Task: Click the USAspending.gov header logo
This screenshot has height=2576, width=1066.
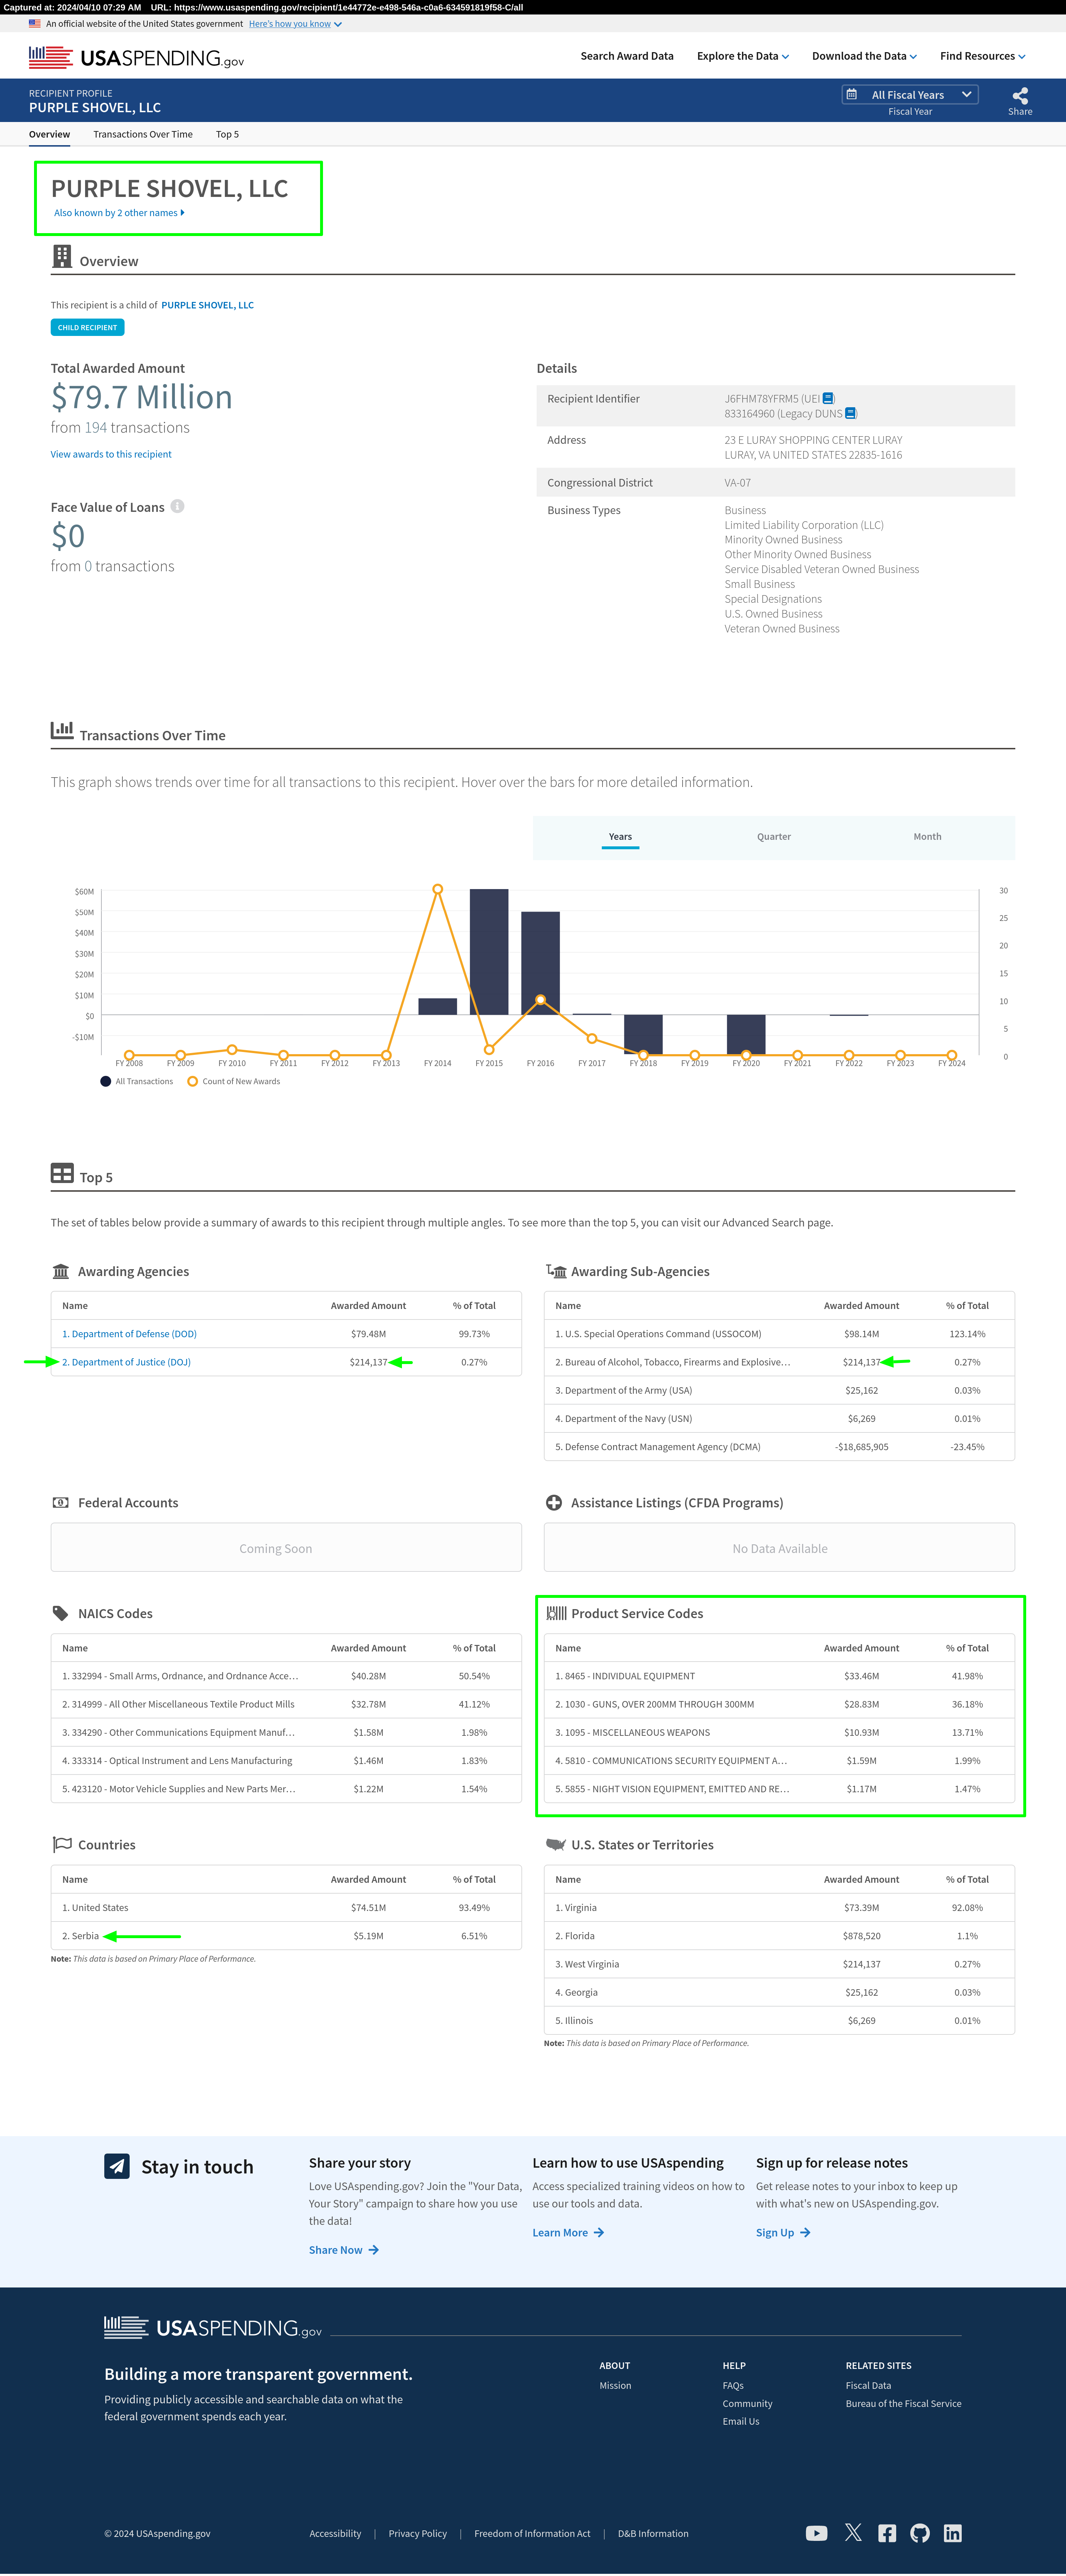Action: pos(136,58)
